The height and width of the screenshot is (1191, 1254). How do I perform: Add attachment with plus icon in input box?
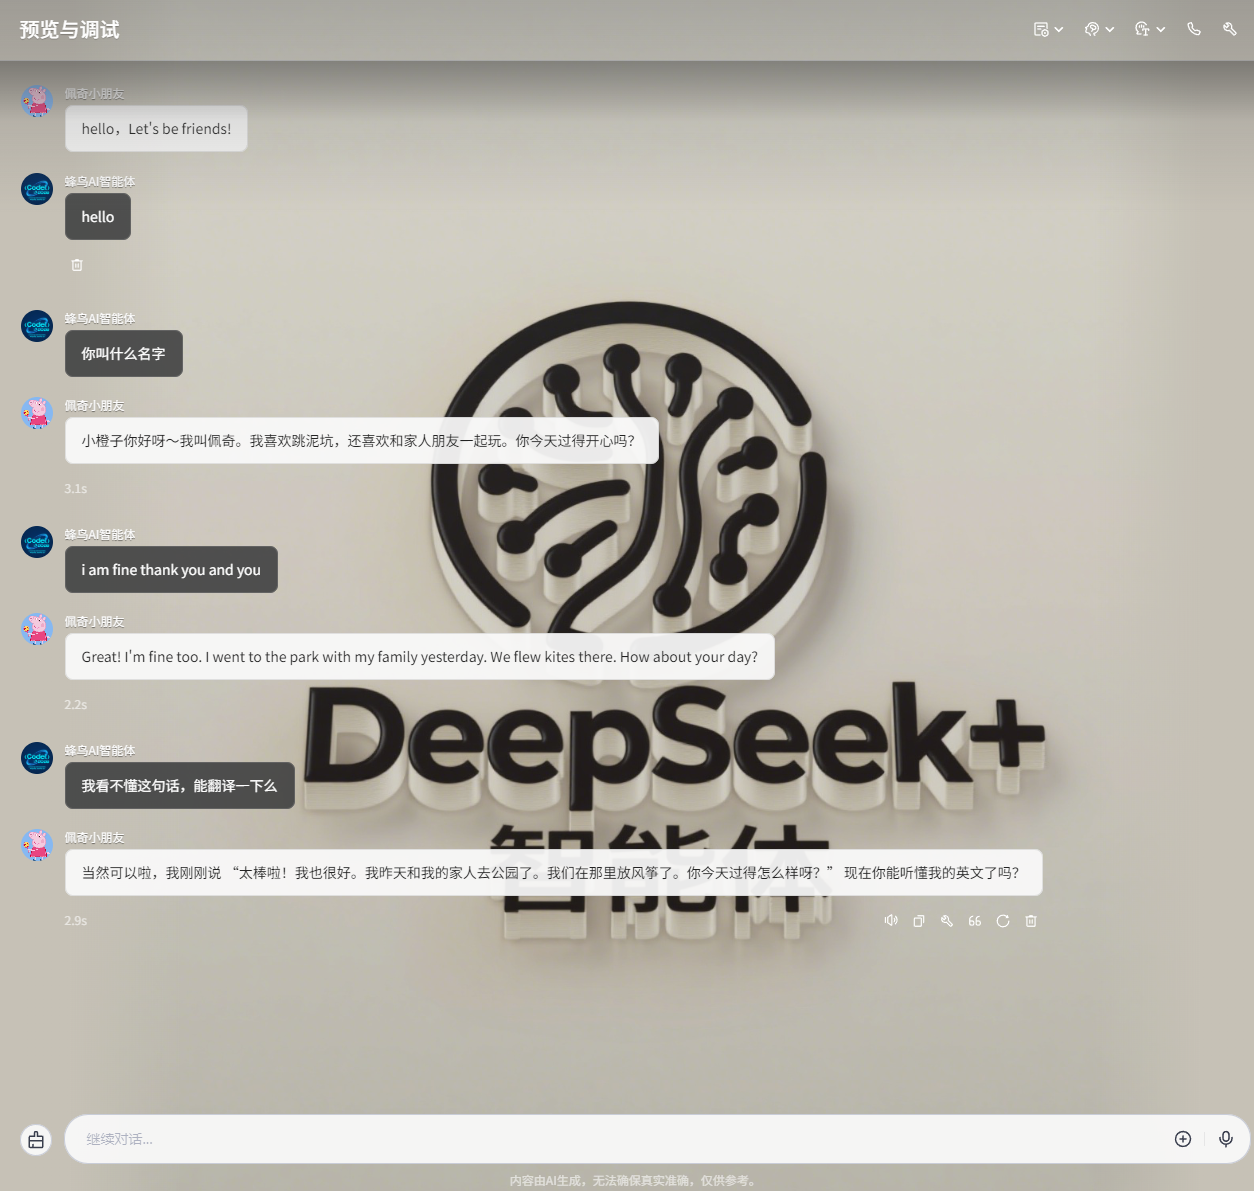click(1183, 1139)
